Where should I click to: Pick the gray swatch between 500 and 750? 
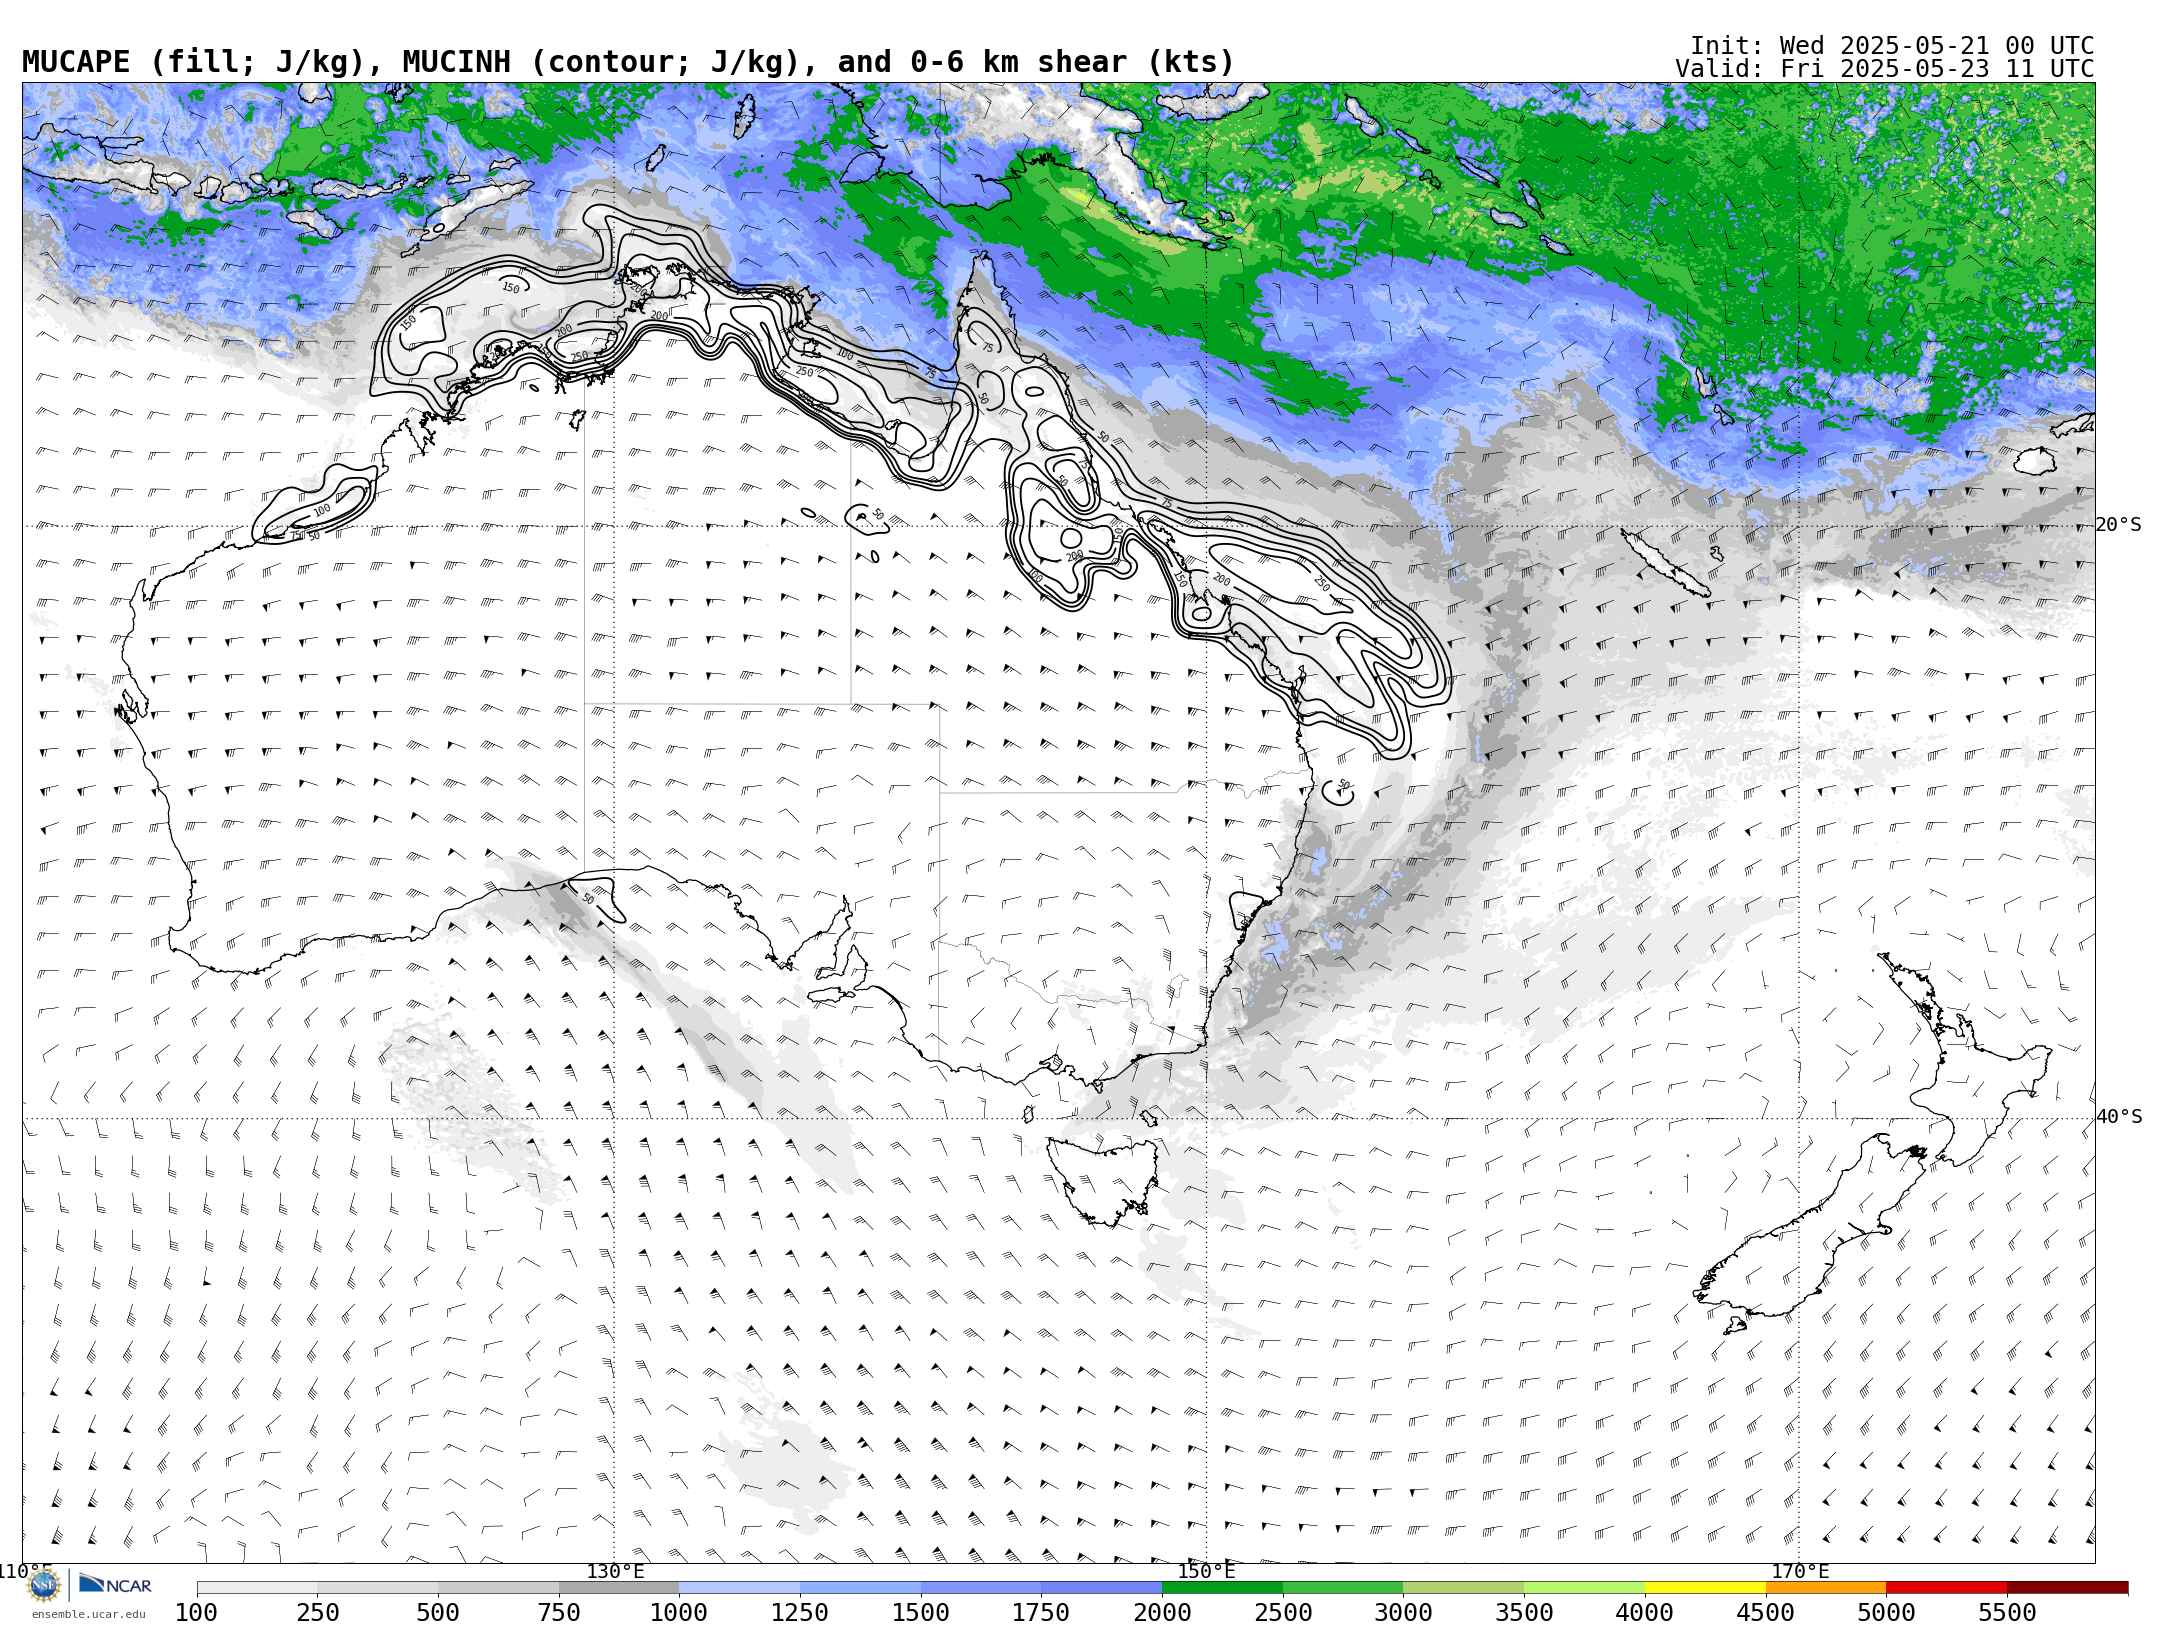[498, 1588]
